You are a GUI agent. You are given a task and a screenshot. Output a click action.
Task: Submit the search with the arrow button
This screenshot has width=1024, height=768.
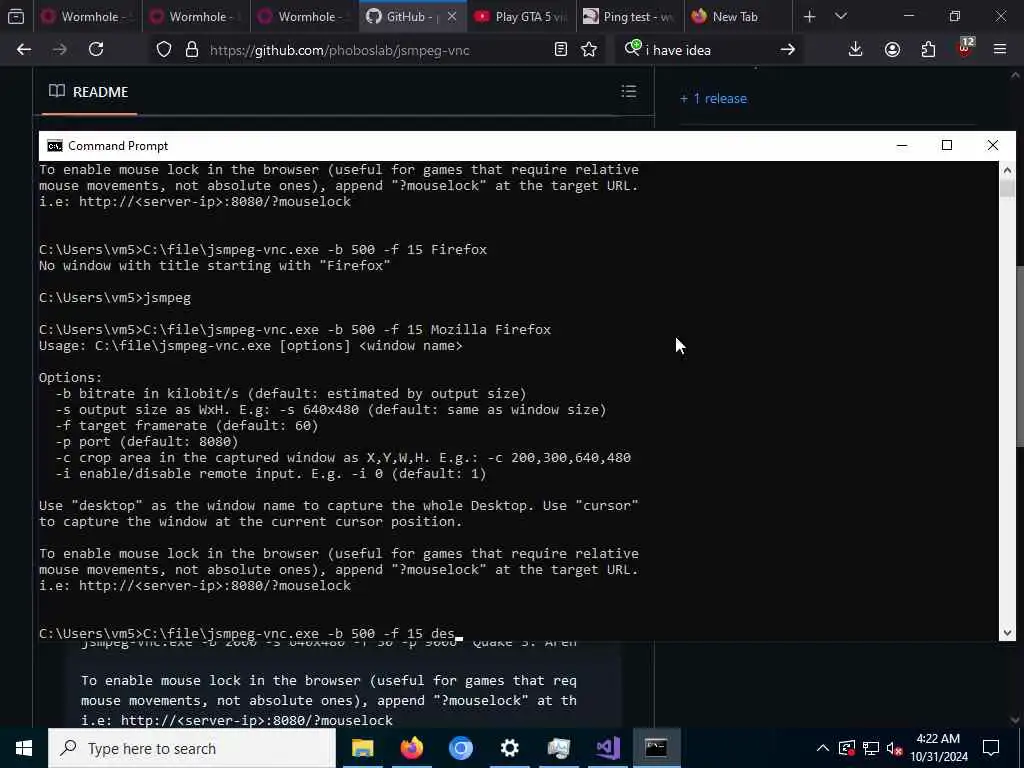click(x=788, y=50)
